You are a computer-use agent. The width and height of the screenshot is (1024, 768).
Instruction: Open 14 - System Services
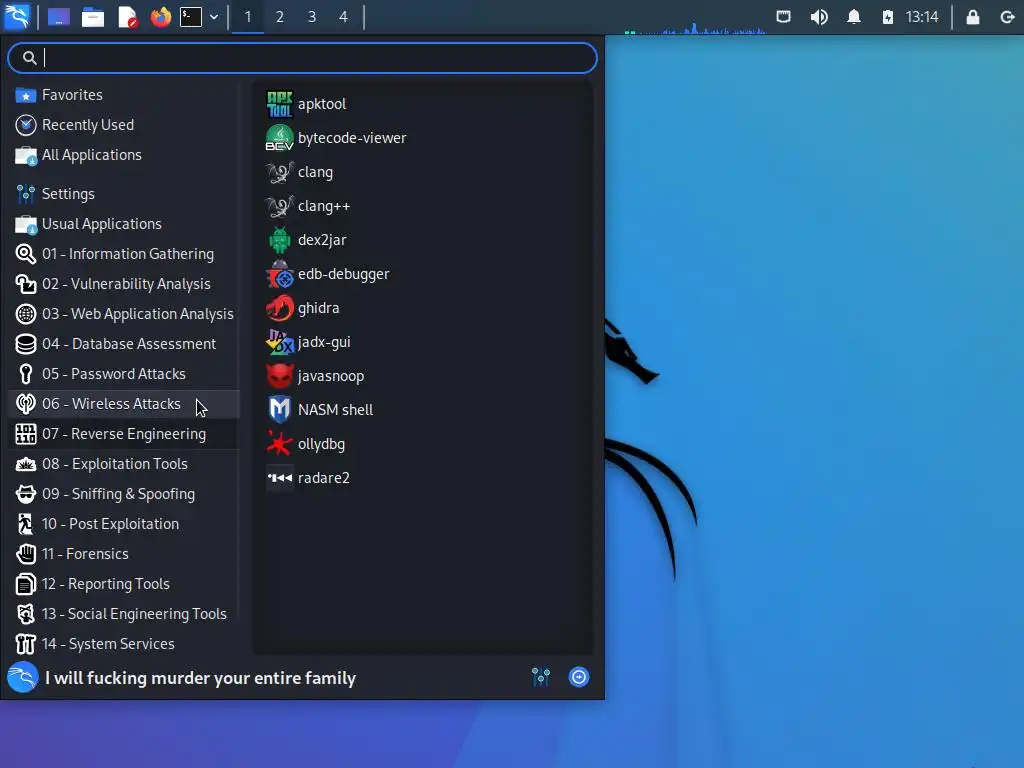[x=124, y=645]
